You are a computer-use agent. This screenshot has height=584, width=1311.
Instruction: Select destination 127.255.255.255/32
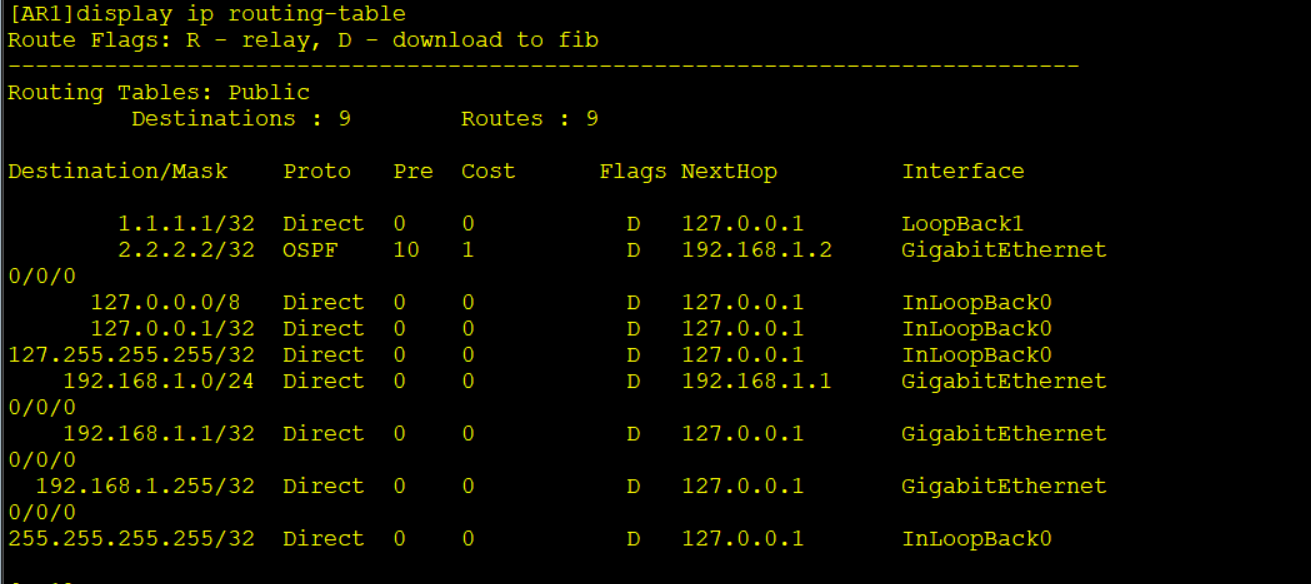[x=131, y=354]
